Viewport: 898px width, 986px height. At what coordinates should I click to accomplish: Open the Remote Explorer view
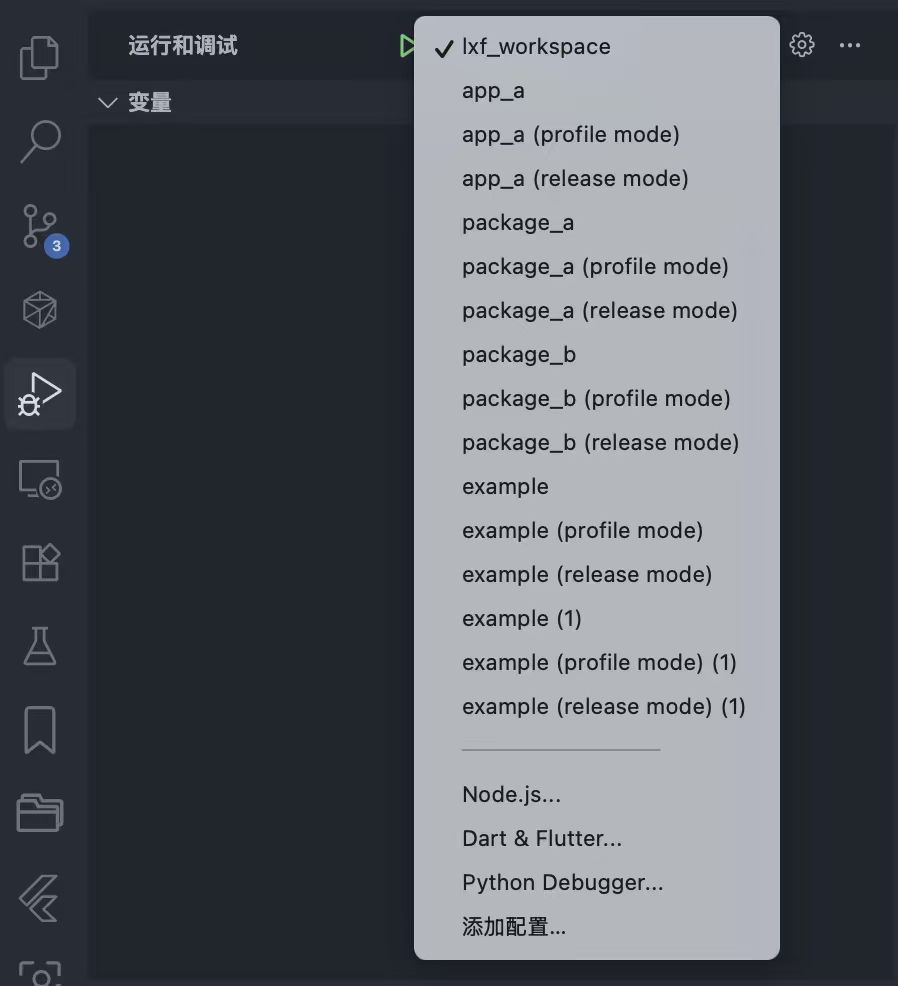point(40,480)
